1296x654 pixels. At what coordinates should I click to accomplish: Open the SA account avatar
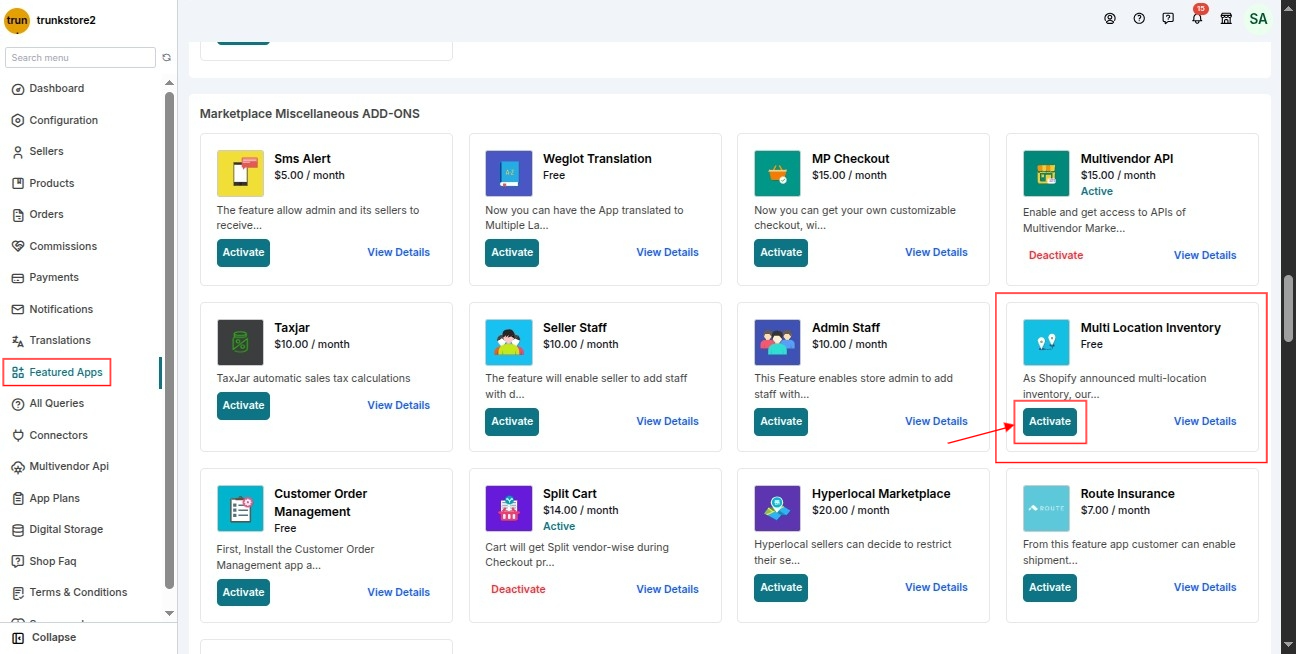(1258, 19)
